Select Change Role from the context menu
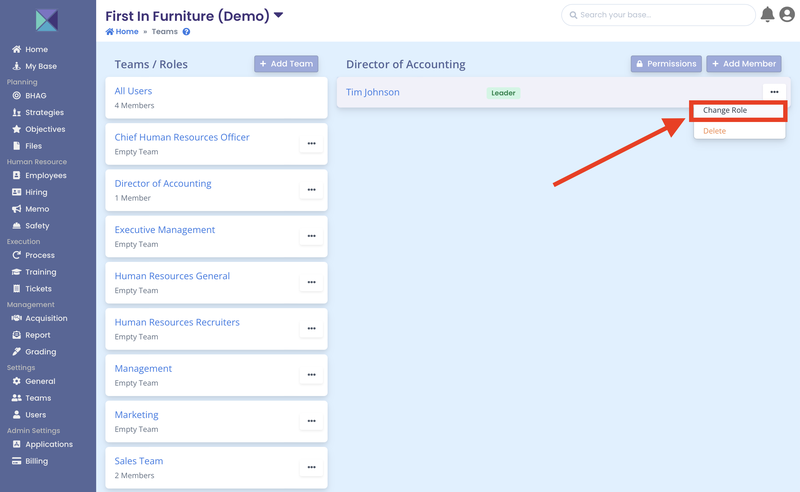800x492 pixels. 724,110
